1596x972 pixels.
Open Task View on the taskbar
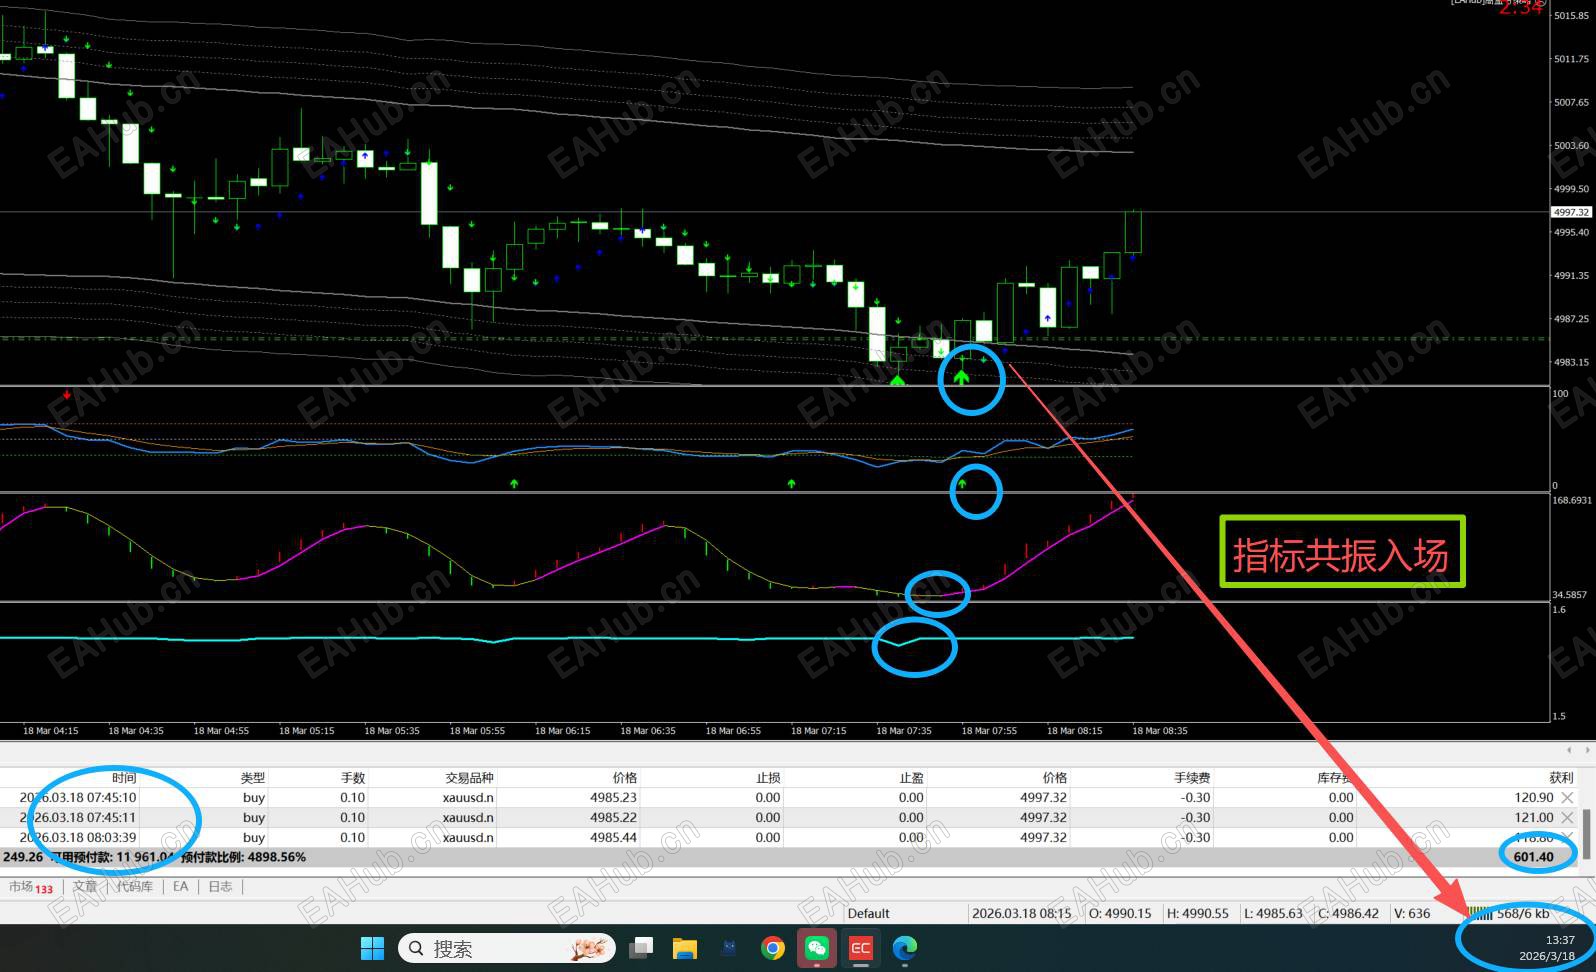[x=641, y=948]
